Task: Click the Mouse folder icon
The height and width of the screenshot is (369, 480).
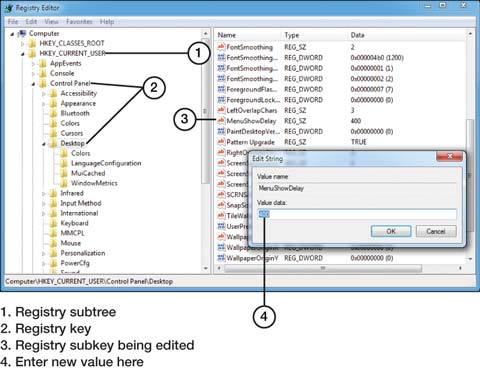Action: click(x=53, y=243)
